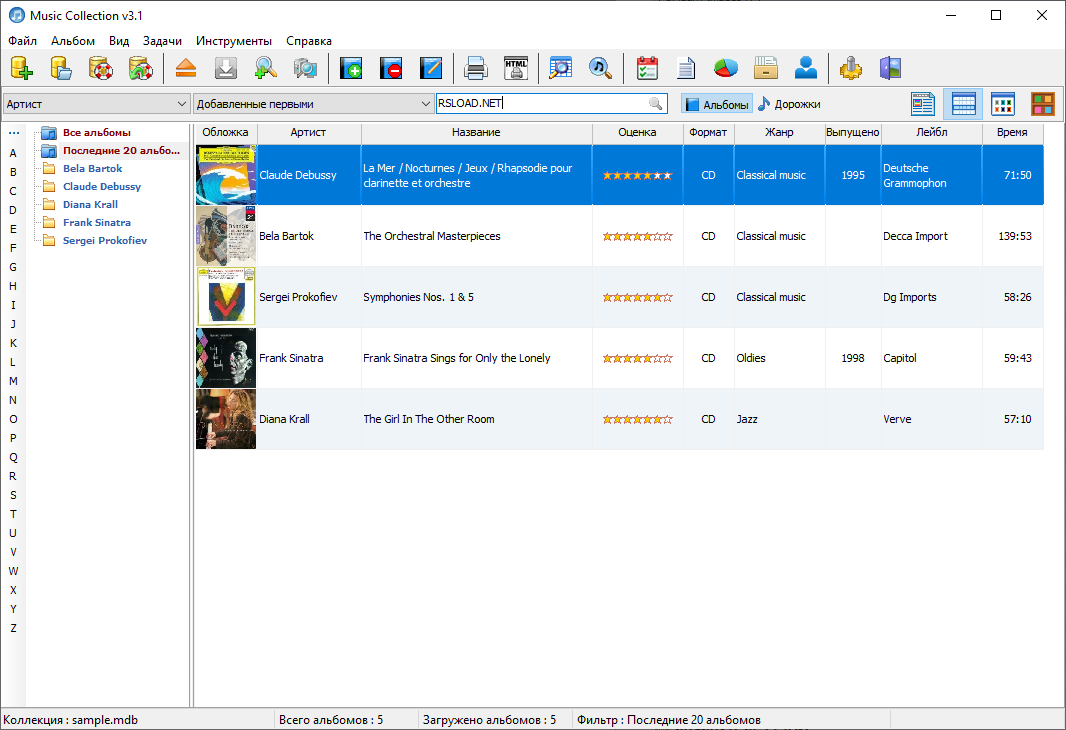Print the collection using the printer icon
Image resolution: width=1066 pixels, height=730 pixels.
(476, 68)
